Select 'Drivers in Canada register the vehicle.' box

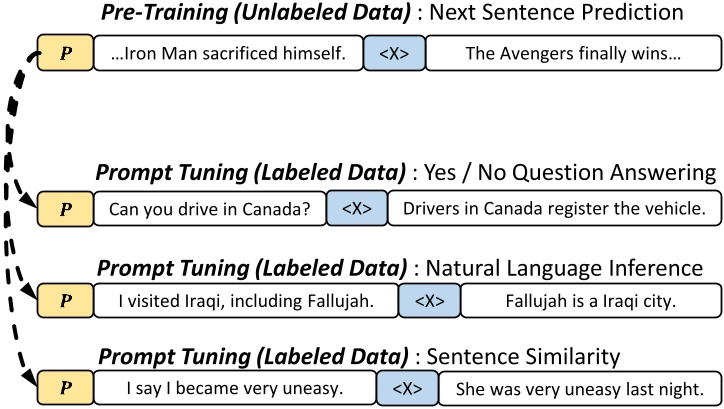point(553,209)
